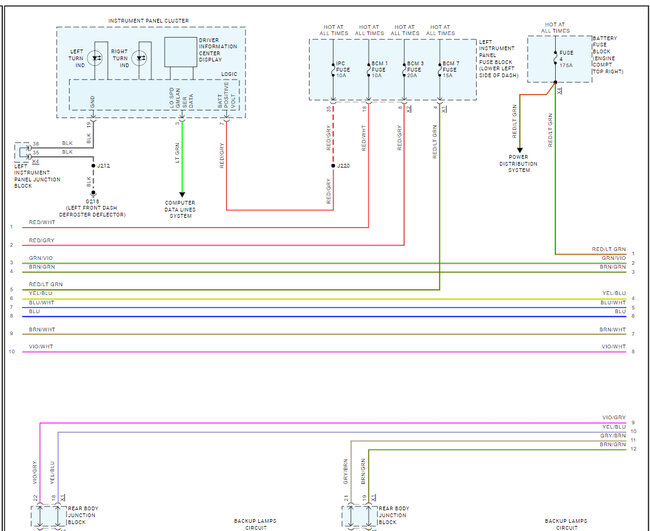The height and width of the screenshot is (531, 650).
Task: Click the J212 splice dot
Action: tap(93, 166)
